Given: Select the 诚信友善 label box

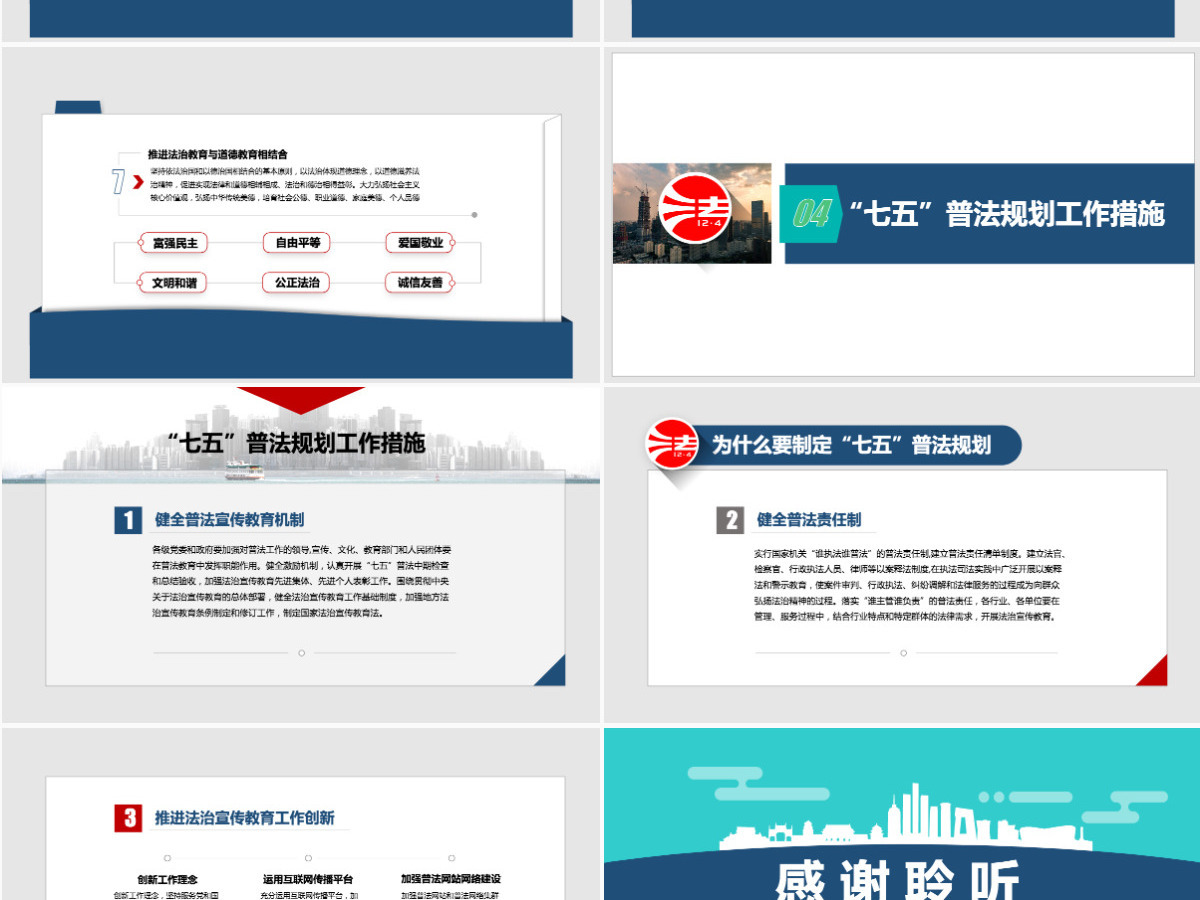Looking at the screenshot, I should tap(420, 283).
